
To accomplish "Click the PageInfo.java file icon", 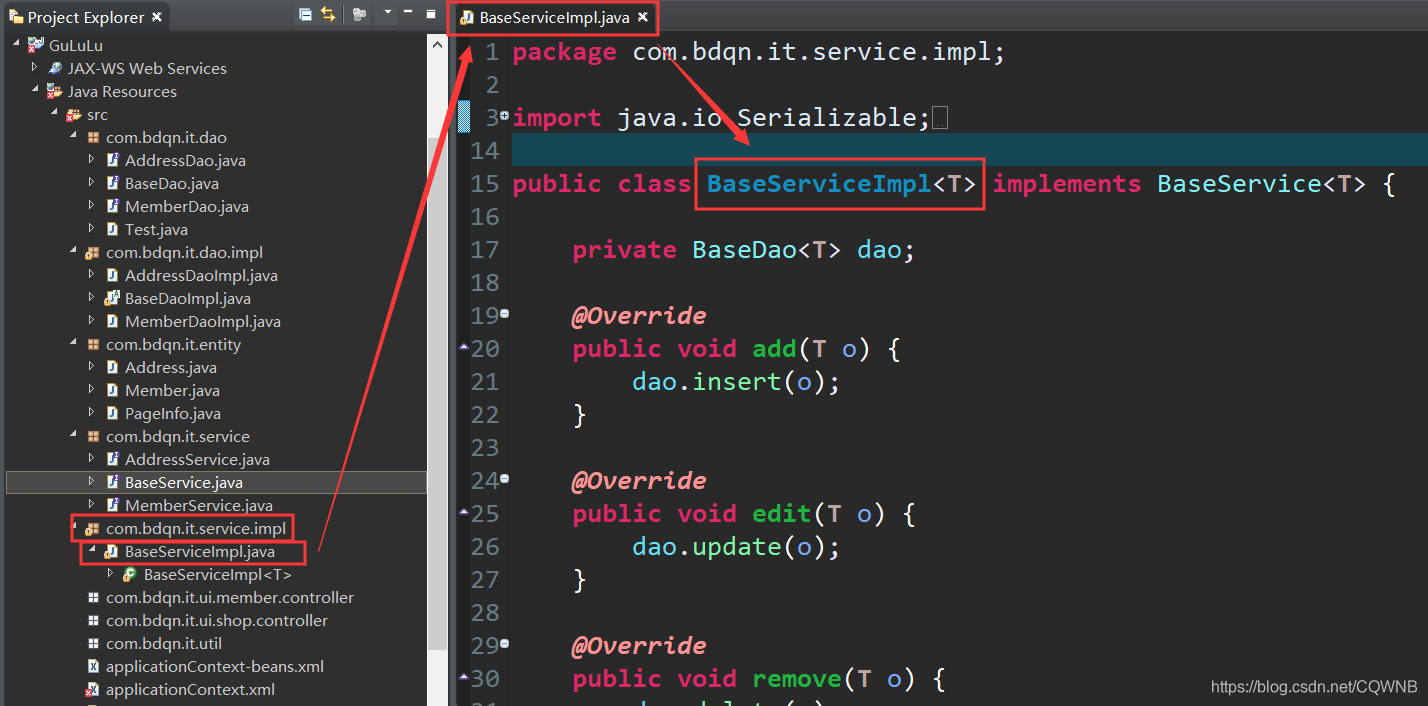I will [113, 413].
